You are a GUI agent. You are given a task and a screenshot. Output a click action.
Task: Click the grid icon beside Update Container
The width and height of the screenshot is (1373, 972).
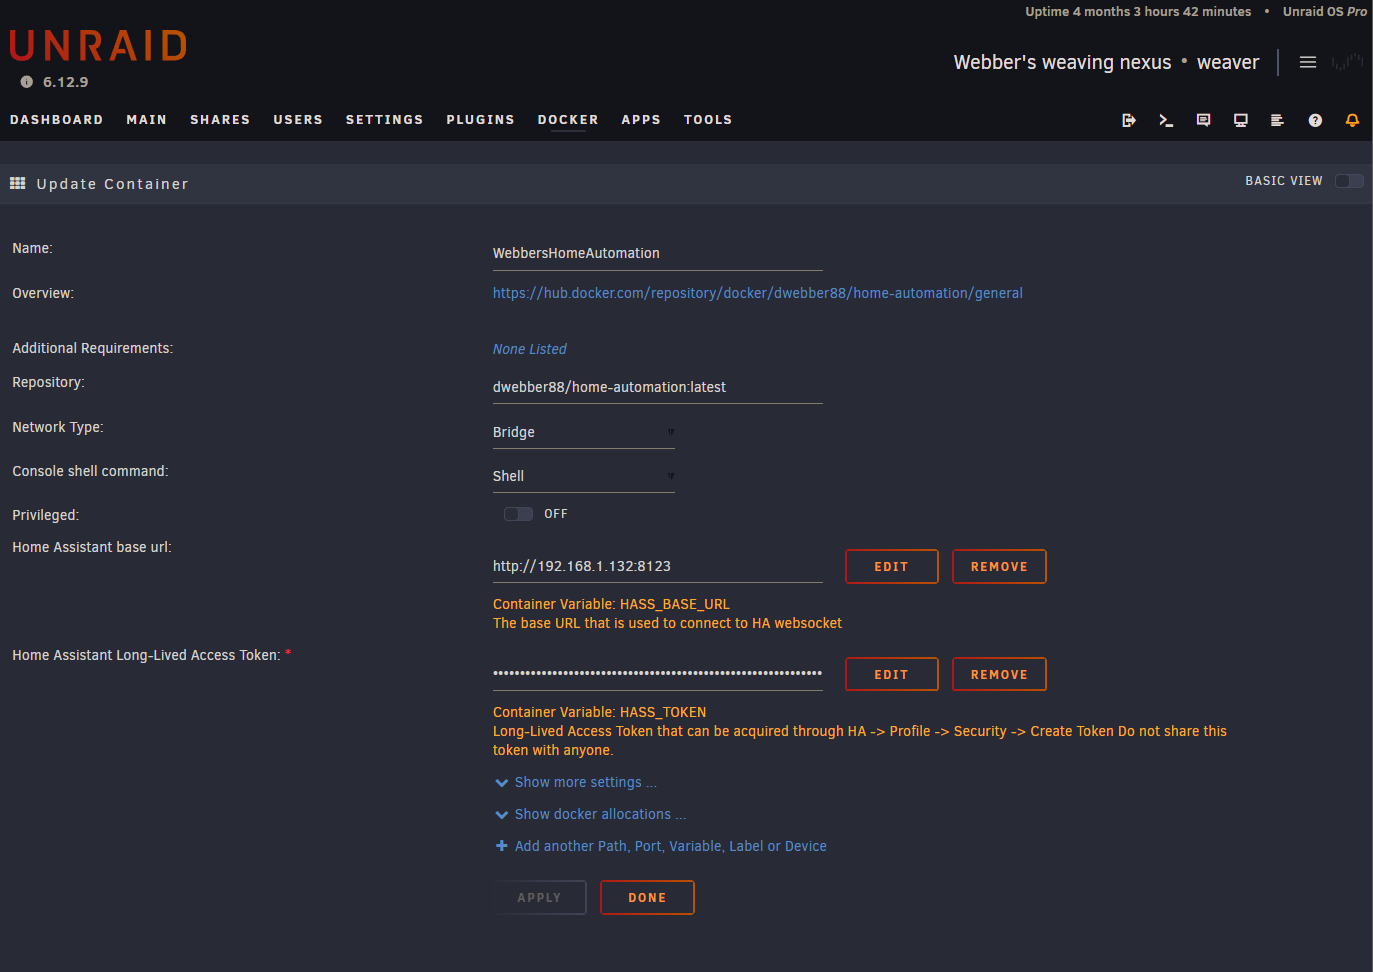click(x=17, y=183)
